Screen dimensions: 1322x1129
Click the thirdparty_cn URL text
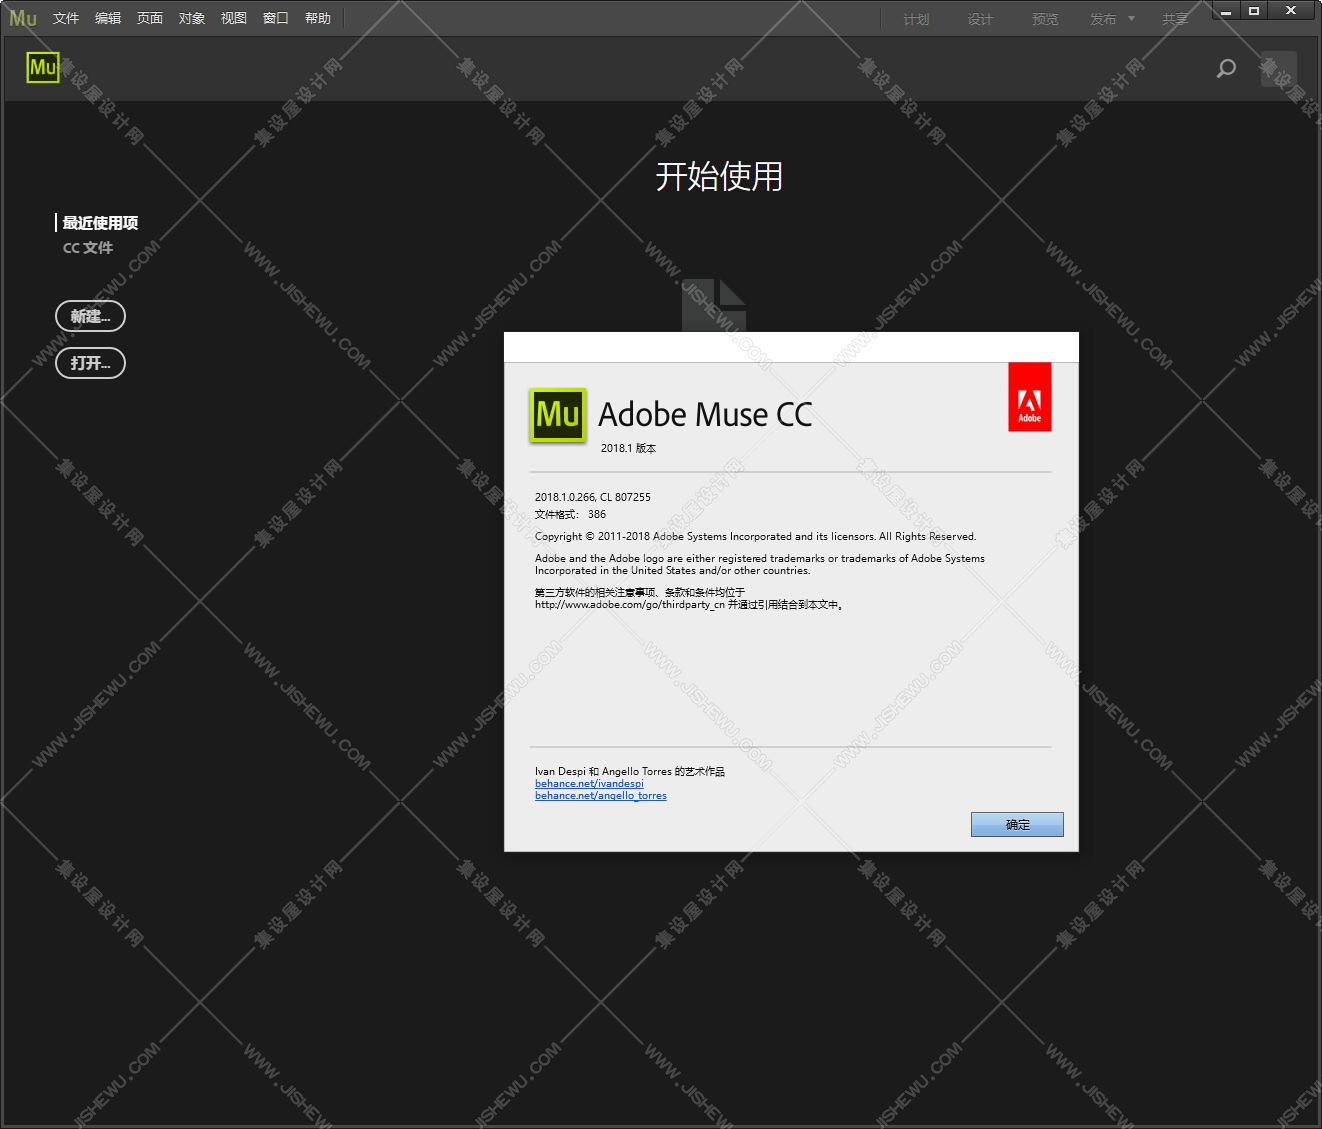(x=629, y=605)
